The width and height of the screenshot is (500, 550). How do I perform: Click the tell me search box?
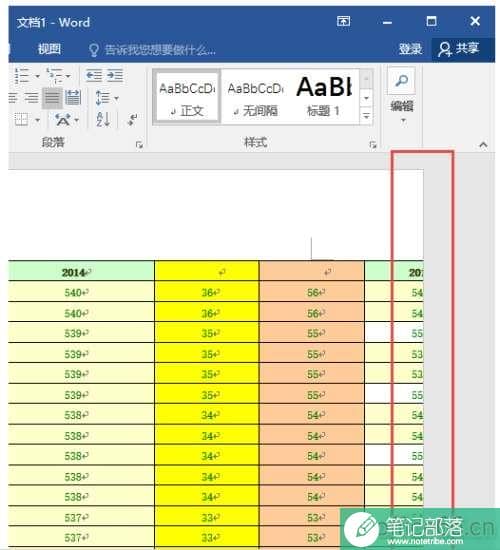(160, 50)
